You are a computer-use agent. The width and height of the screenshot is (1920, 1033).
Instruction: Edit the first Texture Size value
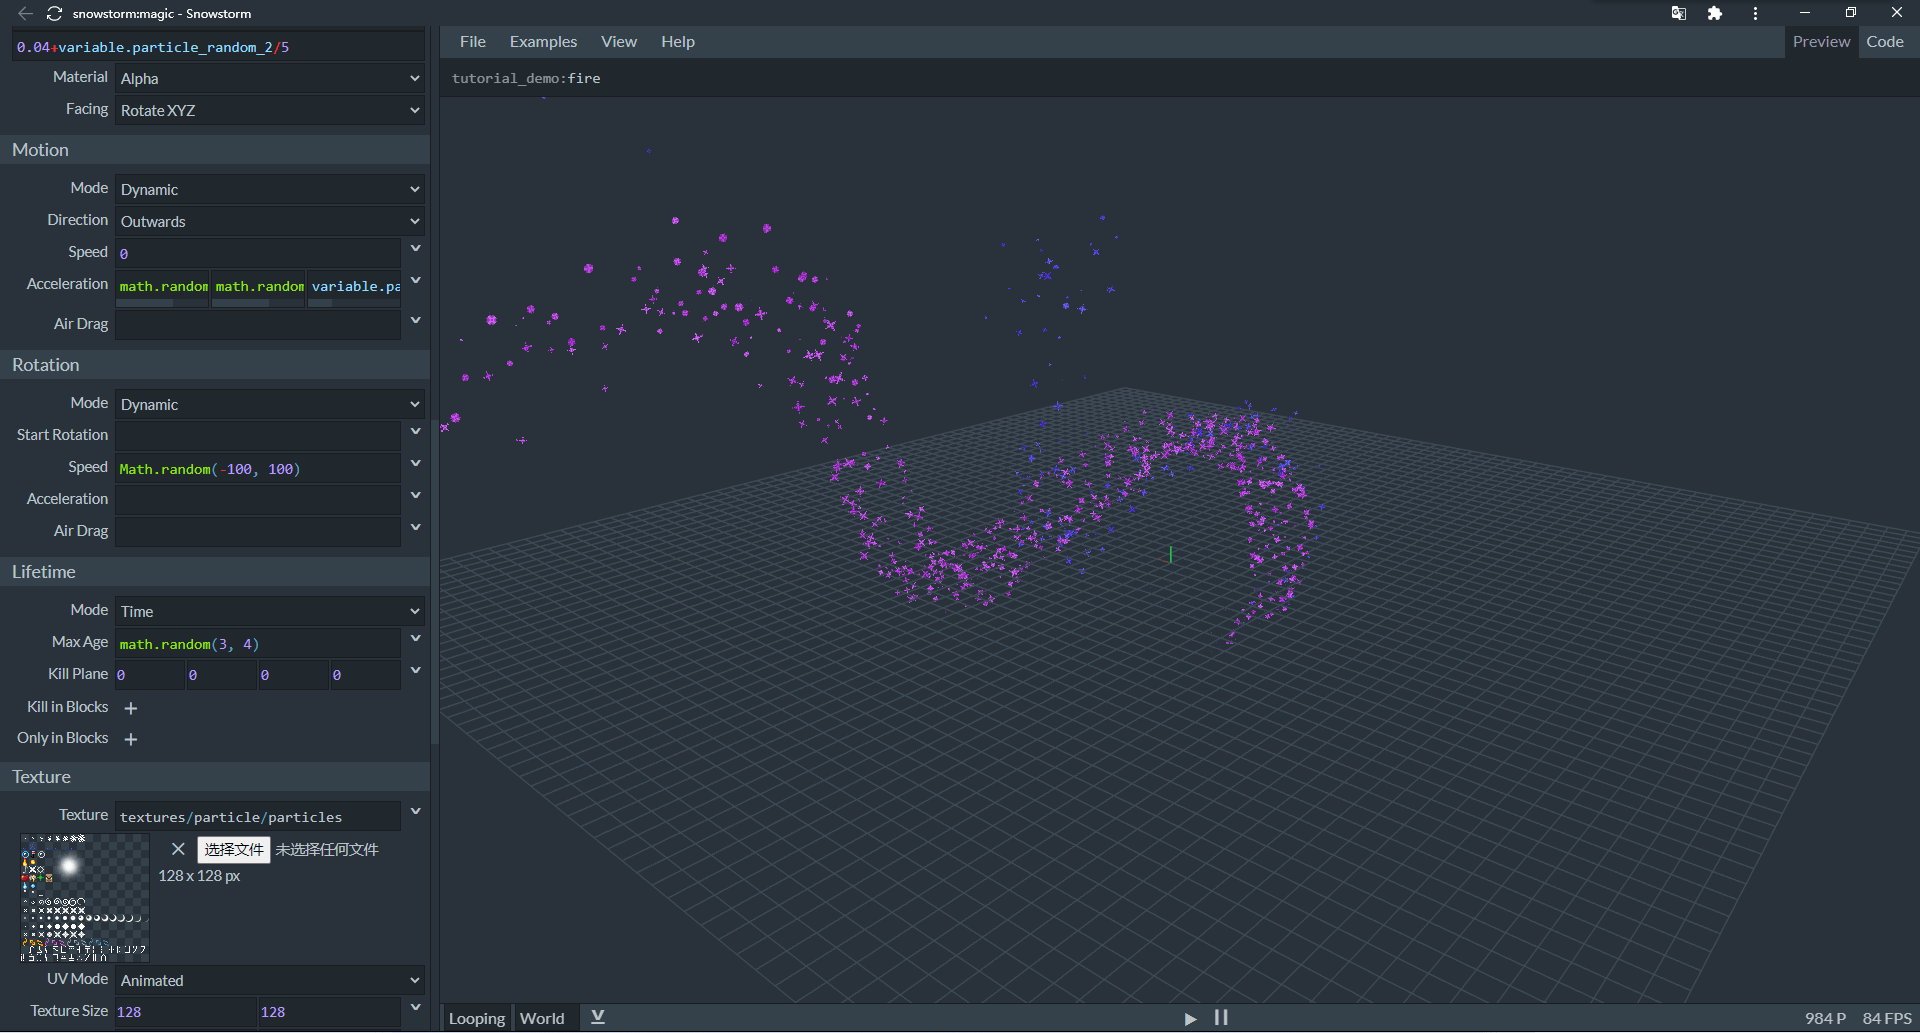186,1012
